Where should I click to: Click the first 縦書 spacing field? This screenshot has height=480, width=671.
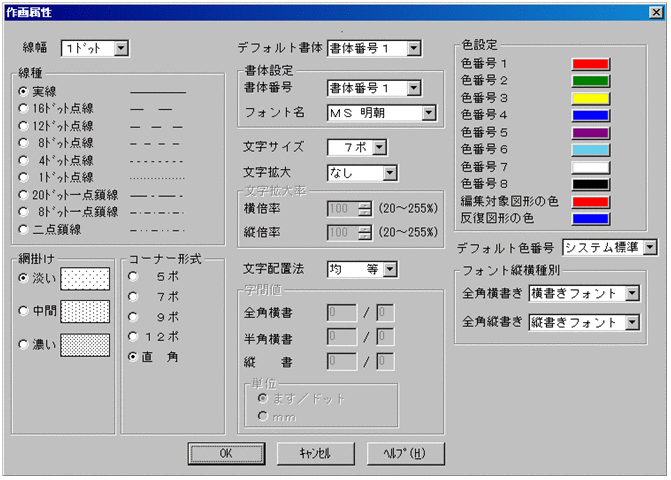[x=342, y=361]
